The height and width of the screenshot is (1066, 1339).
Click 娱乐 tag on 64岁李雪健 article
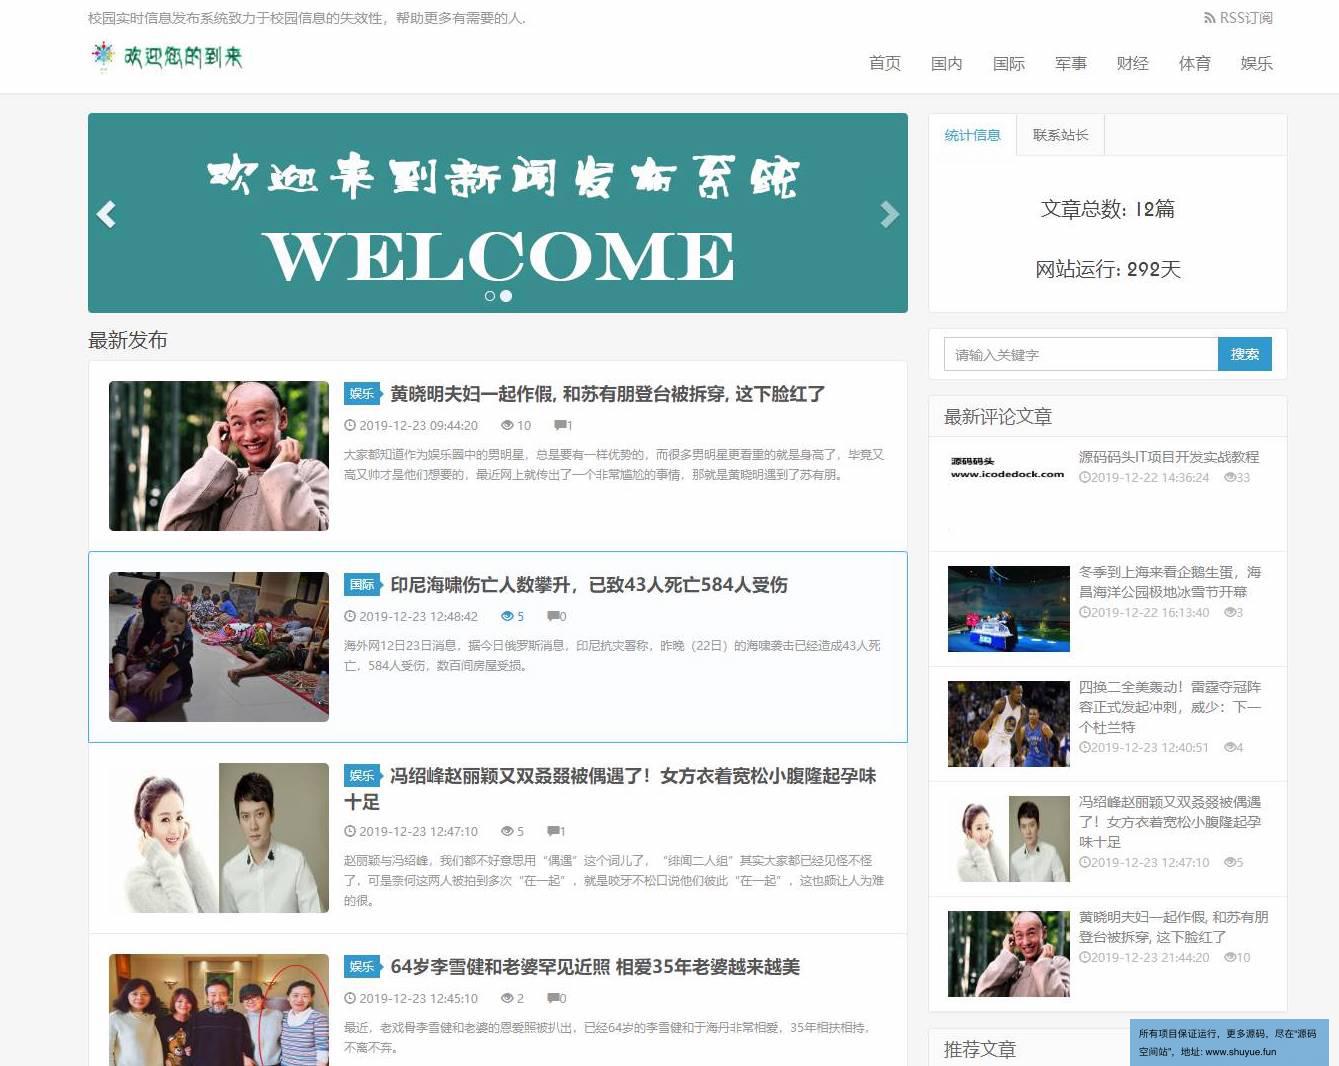tap(362, 967)
